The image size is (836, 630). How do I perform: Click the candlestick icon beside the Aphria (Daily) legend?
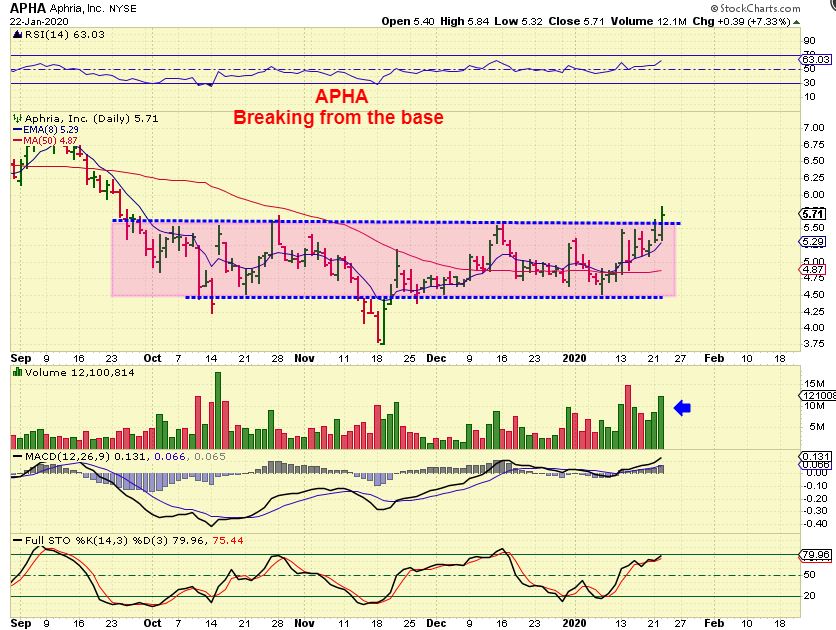pyautogui.click(x=18, y=118)
